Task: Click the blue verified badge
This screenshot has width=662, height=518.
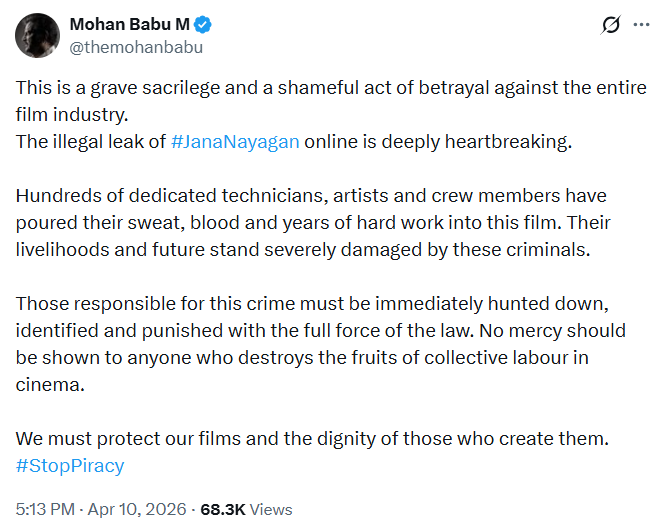Action: click(202, 24)
